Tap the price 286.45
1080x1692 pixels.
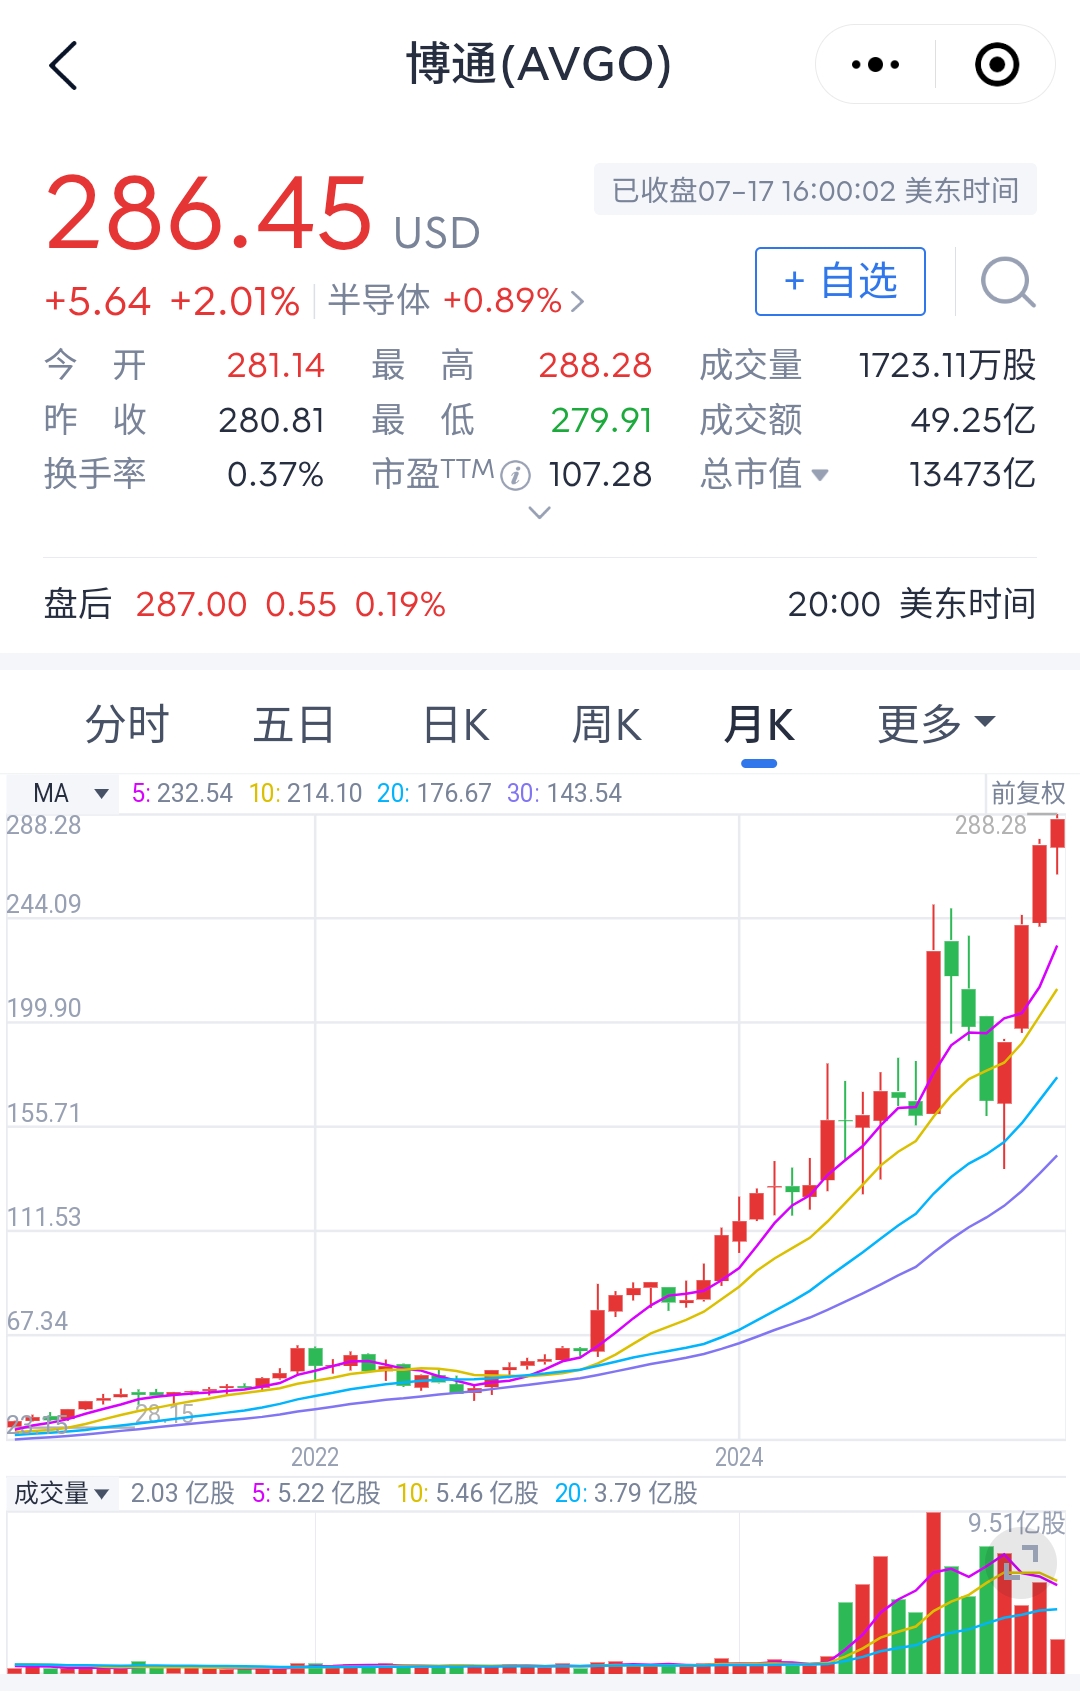pyautogui.click(x=209, y=213)
